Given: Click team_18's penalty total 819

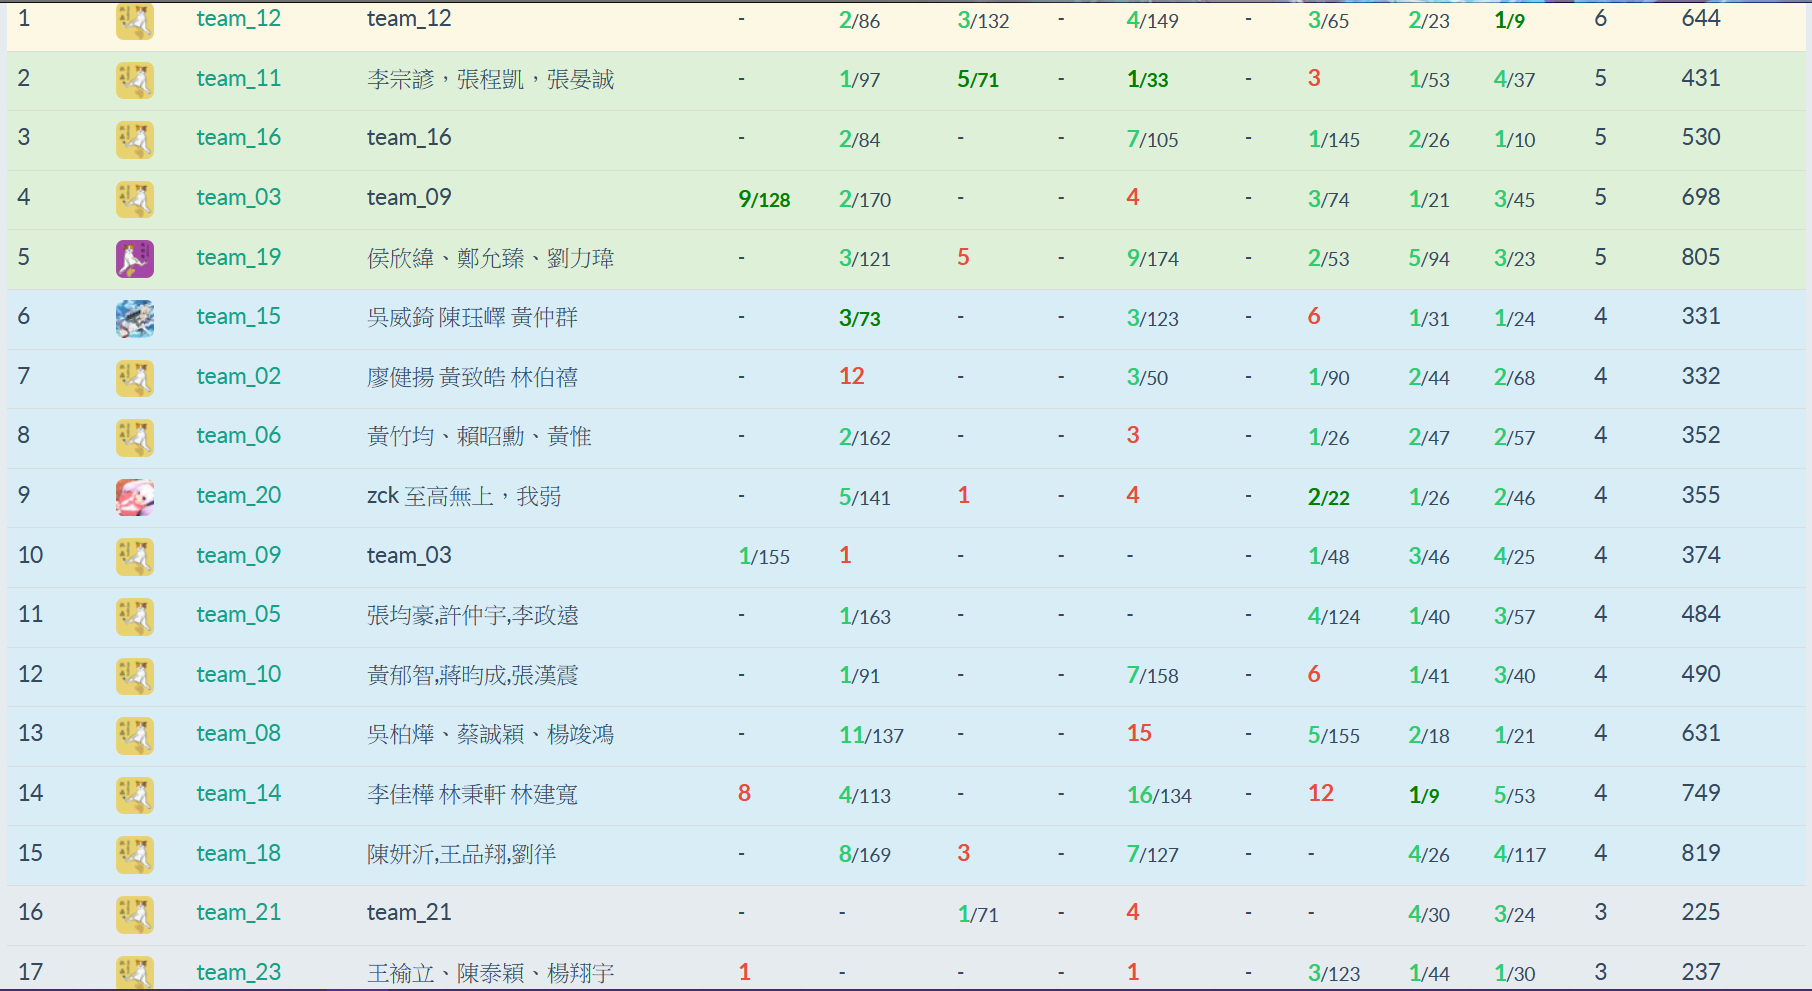Looking at the screenshot, I should pyautogui.click(x=1701, y=853).
